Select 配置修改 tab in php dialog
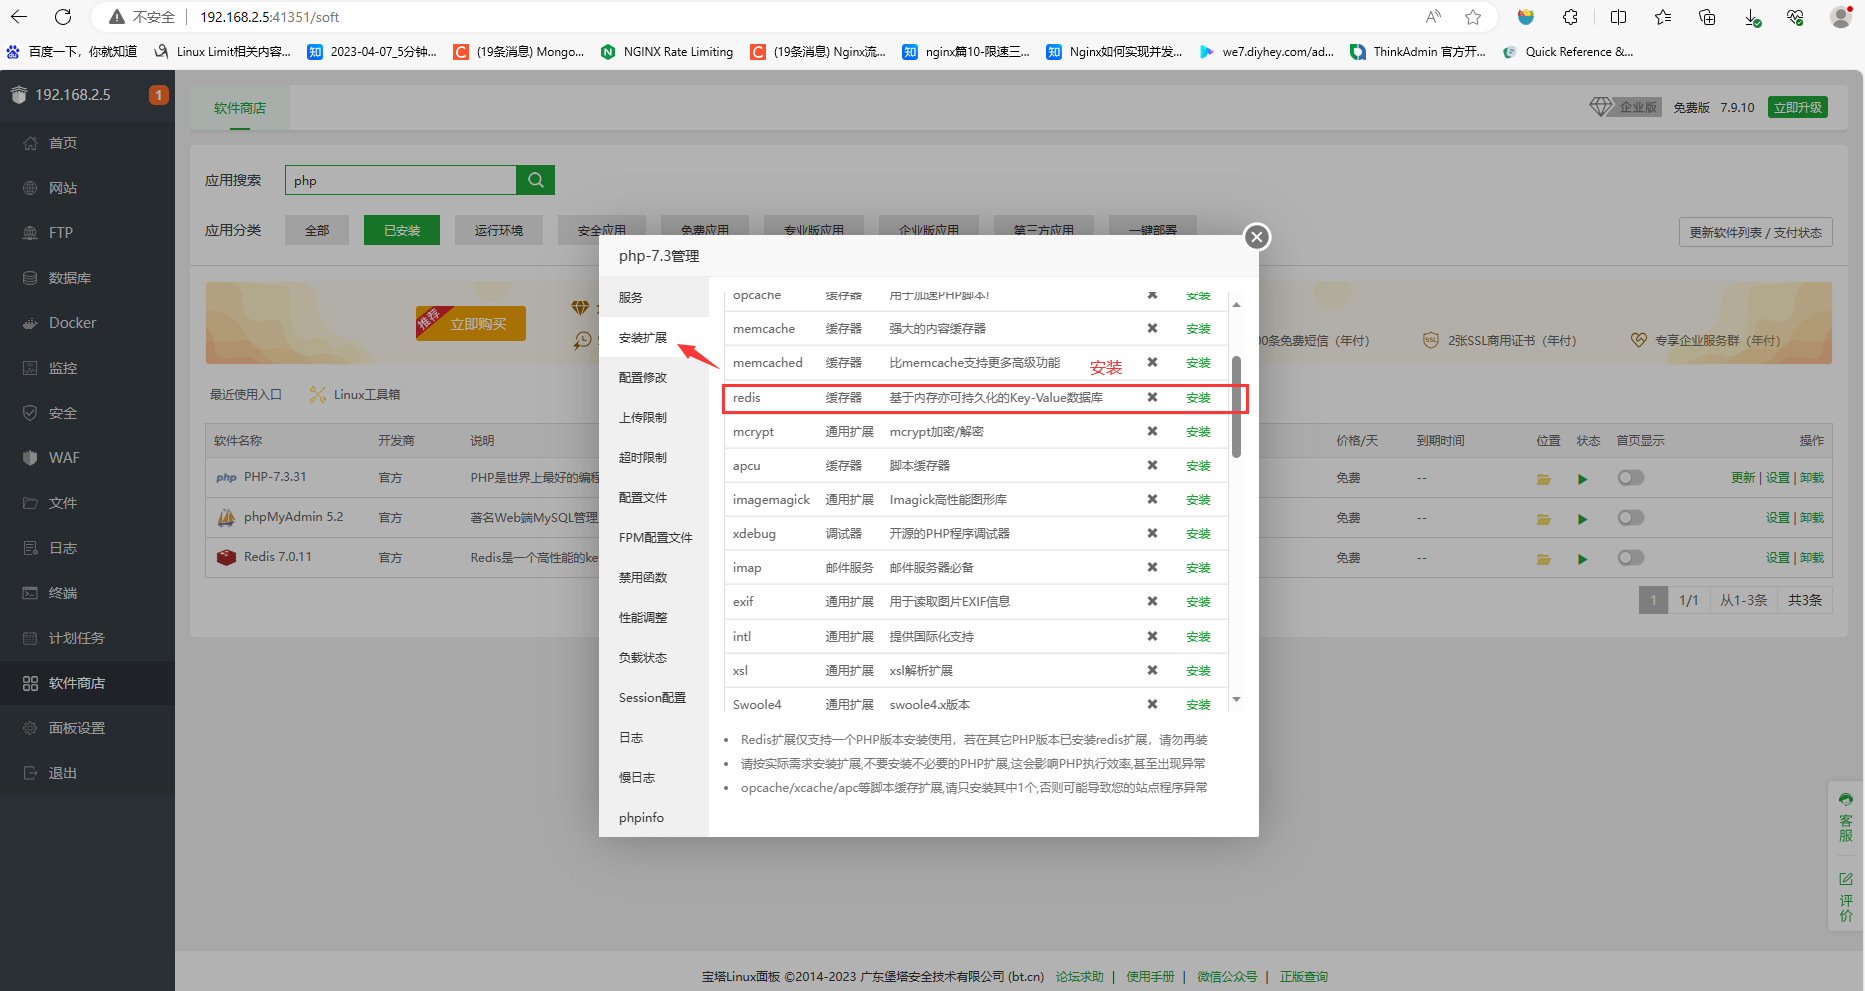The width and height of the screenshot is (1865, 991). (654, 378)
